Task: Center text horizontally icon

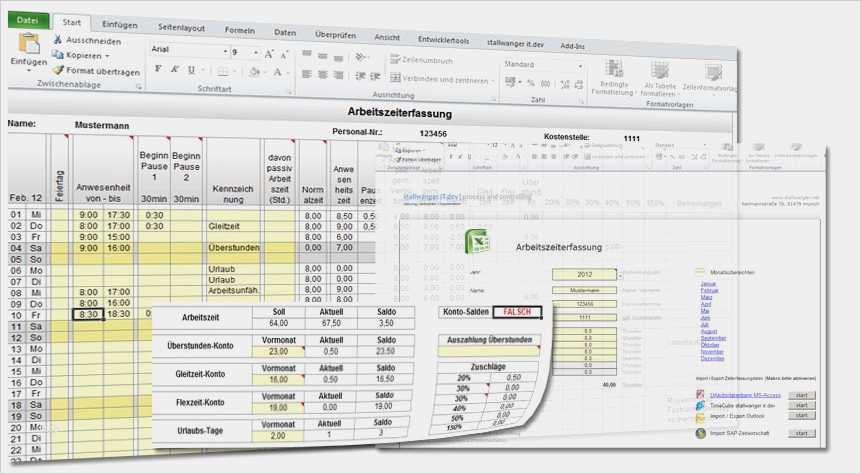Action: (323, 74)
